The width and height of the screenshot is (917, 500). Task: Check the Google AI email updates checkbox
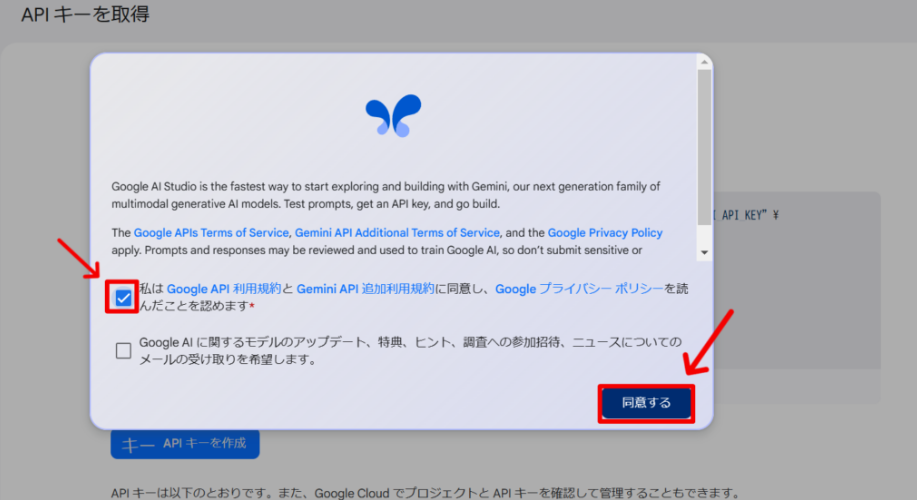pos(123,350)
